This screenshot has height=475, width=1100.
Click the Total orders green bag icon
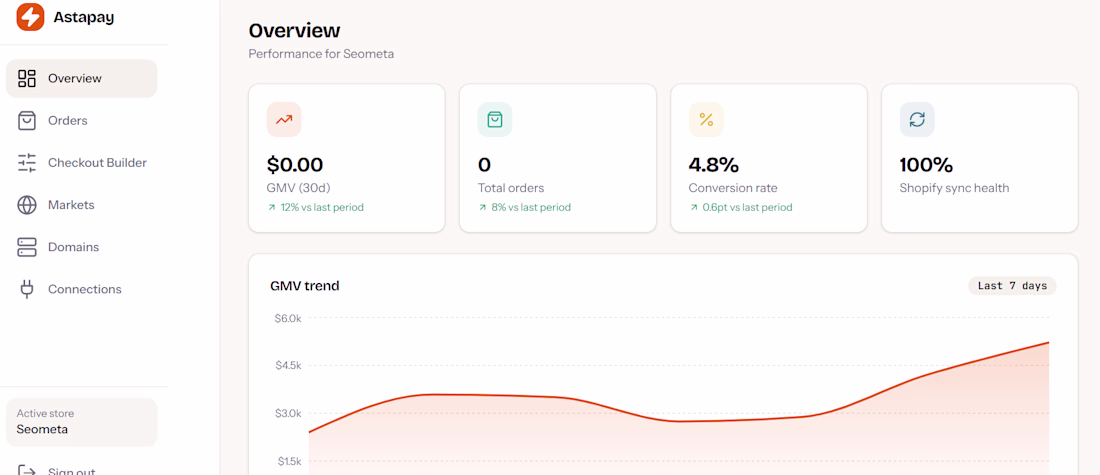pyautogui.click(x=495, y=119)
